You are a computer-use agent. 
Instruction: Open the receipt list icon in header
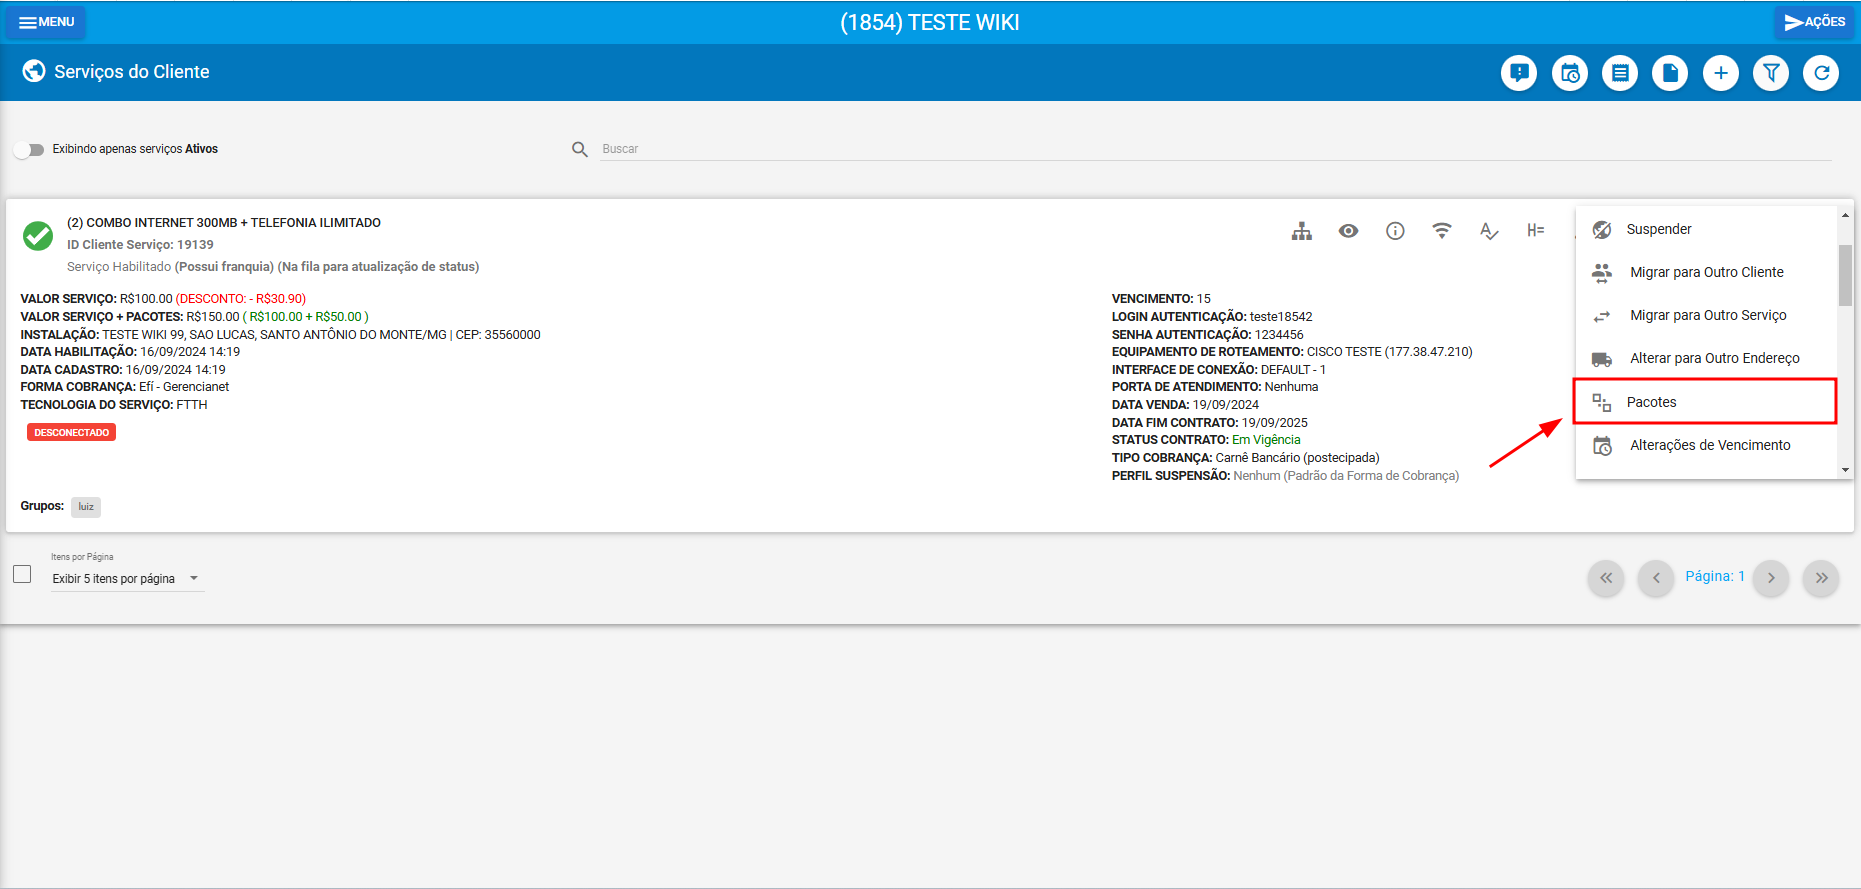(x=1620, y=73)
